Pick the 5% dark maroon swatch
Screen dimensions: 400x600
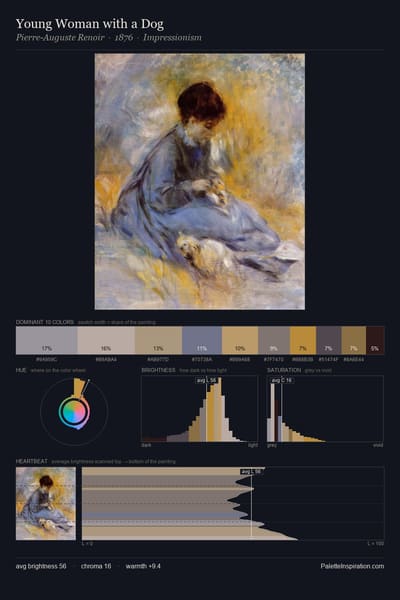click(x=375, y=340)
